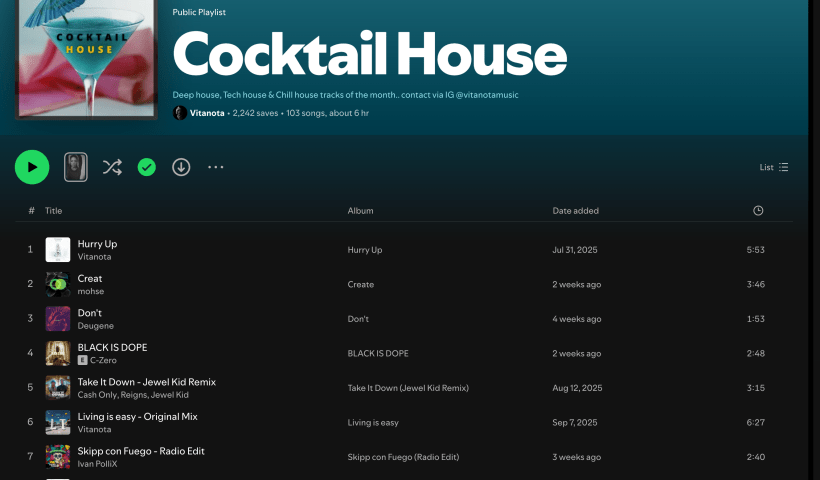The width and height of the screenshot is (820, 480).
Task: Open the Cocktail House cover art
Action: point(86,58)
